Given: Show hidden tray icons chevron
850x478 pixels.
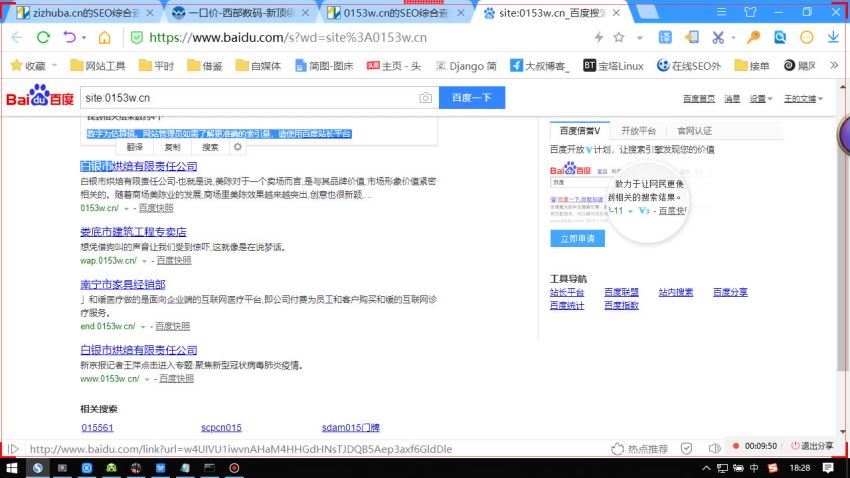Looking at the screenshot, I should point(706,468).
